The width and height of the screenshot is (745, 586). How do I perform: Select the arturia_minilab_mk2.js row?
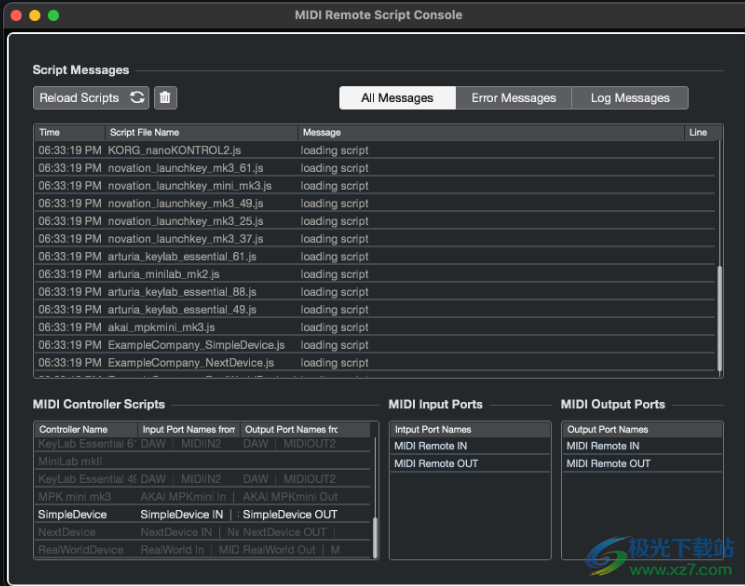pyautogui.click(x=375, y=274)
